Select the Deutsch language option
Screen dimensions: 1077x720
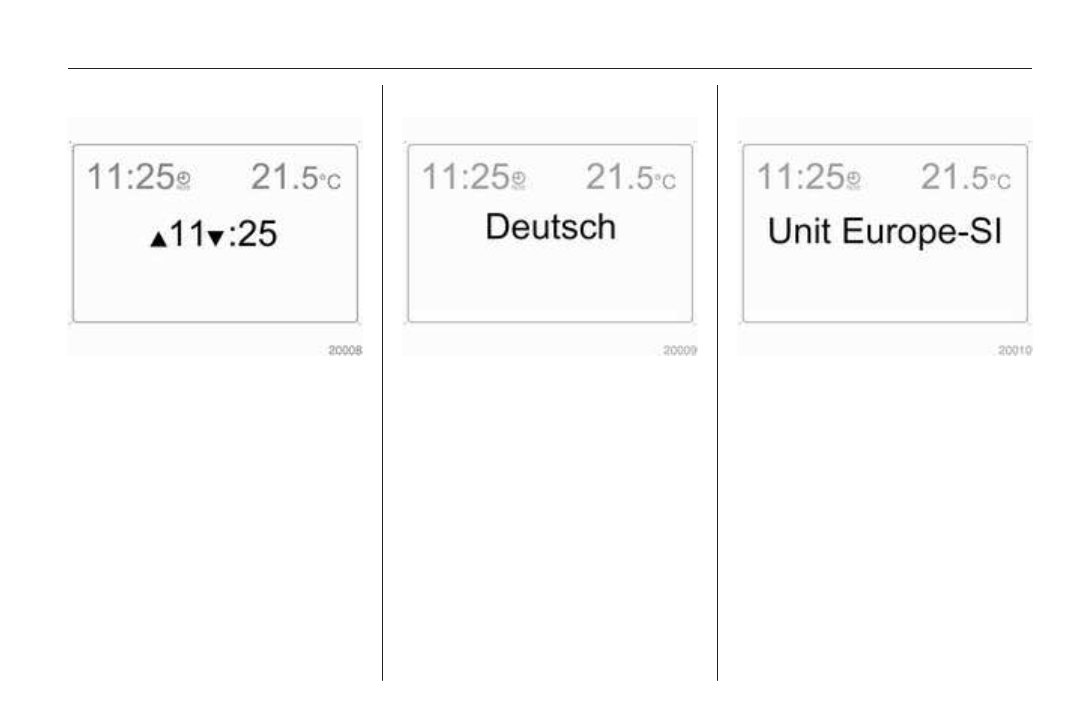tap(550, 227)
